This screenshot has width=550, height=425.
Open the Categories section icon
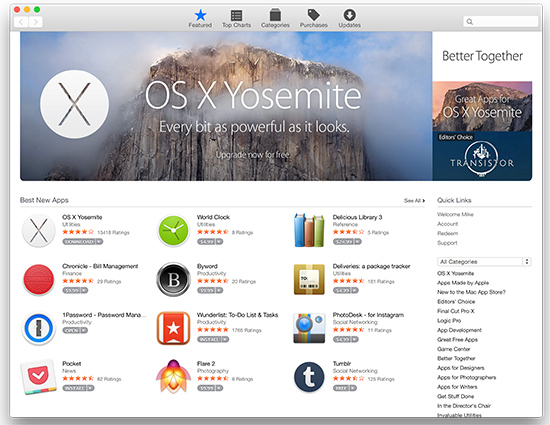click(x=275, y=15)
